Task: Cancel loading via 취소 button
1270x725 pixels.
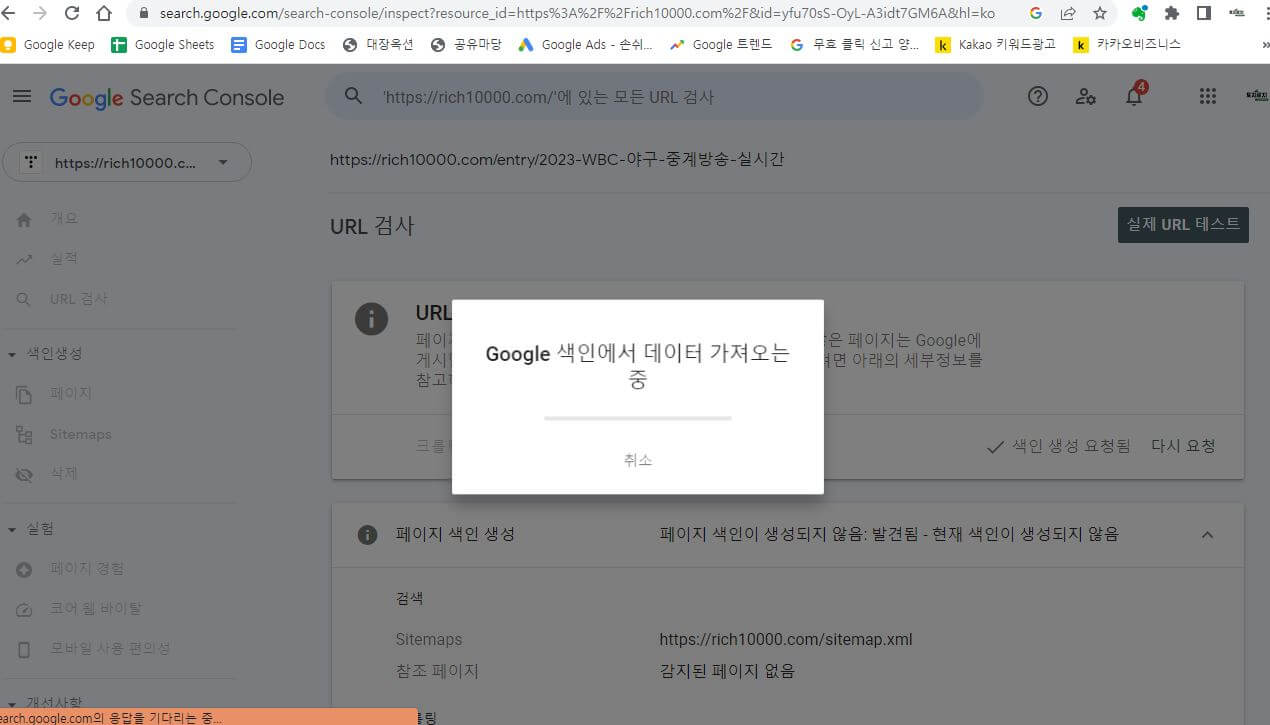Action: (637, 460)
